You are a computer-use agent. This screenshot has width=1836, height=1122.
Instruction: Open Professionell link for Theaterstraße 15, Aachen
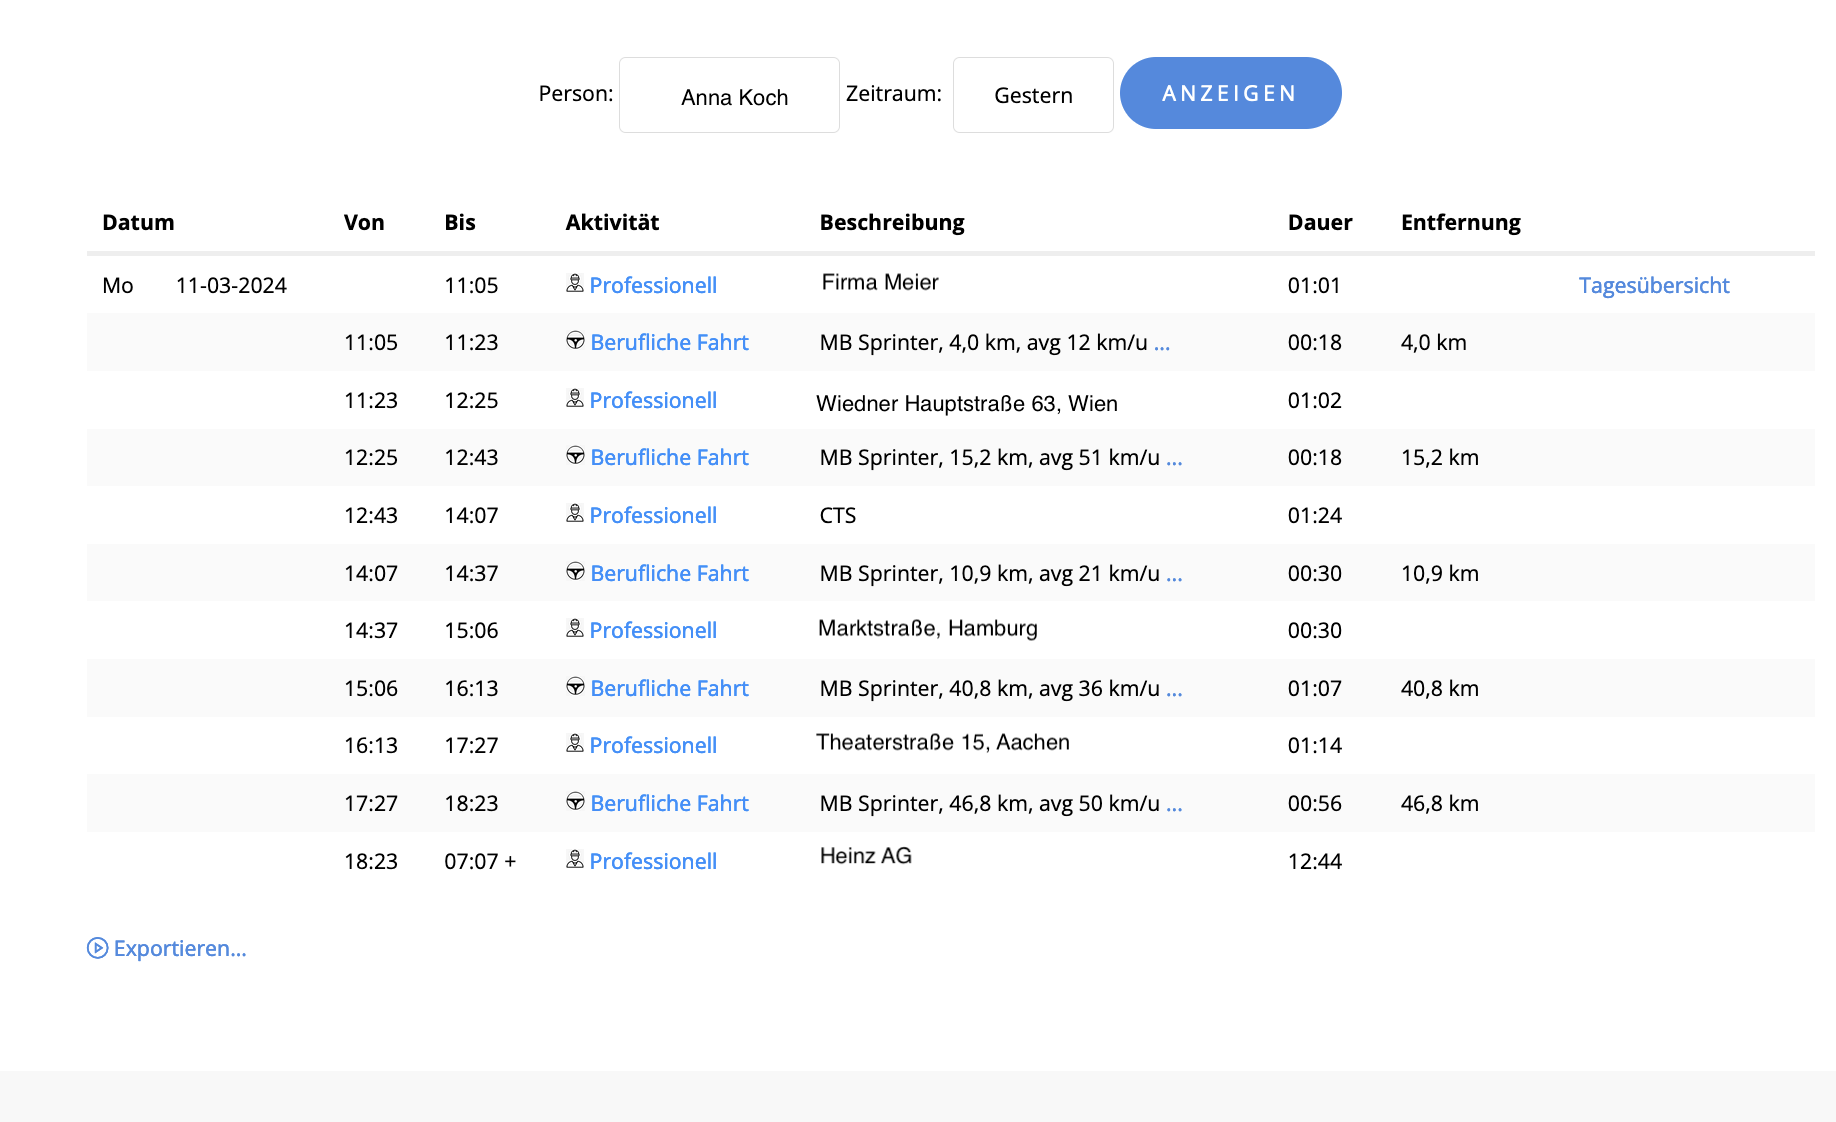653,745
